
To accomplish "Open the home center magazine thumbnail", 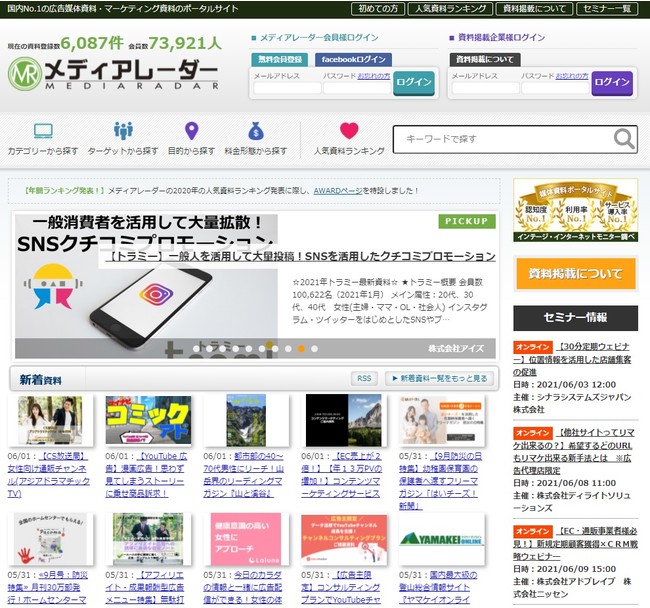I will (50, 539).
